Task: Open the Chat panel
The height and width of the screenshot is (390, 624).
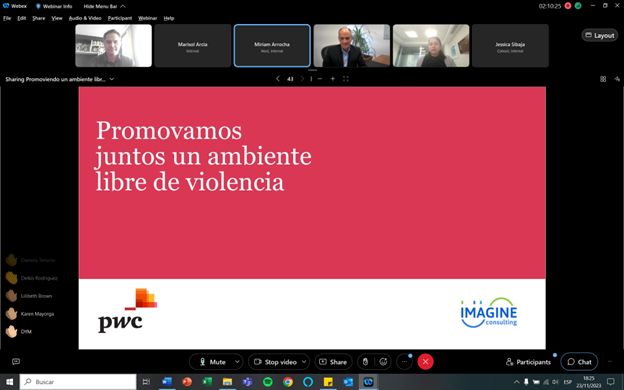Action: click(579, 362)
